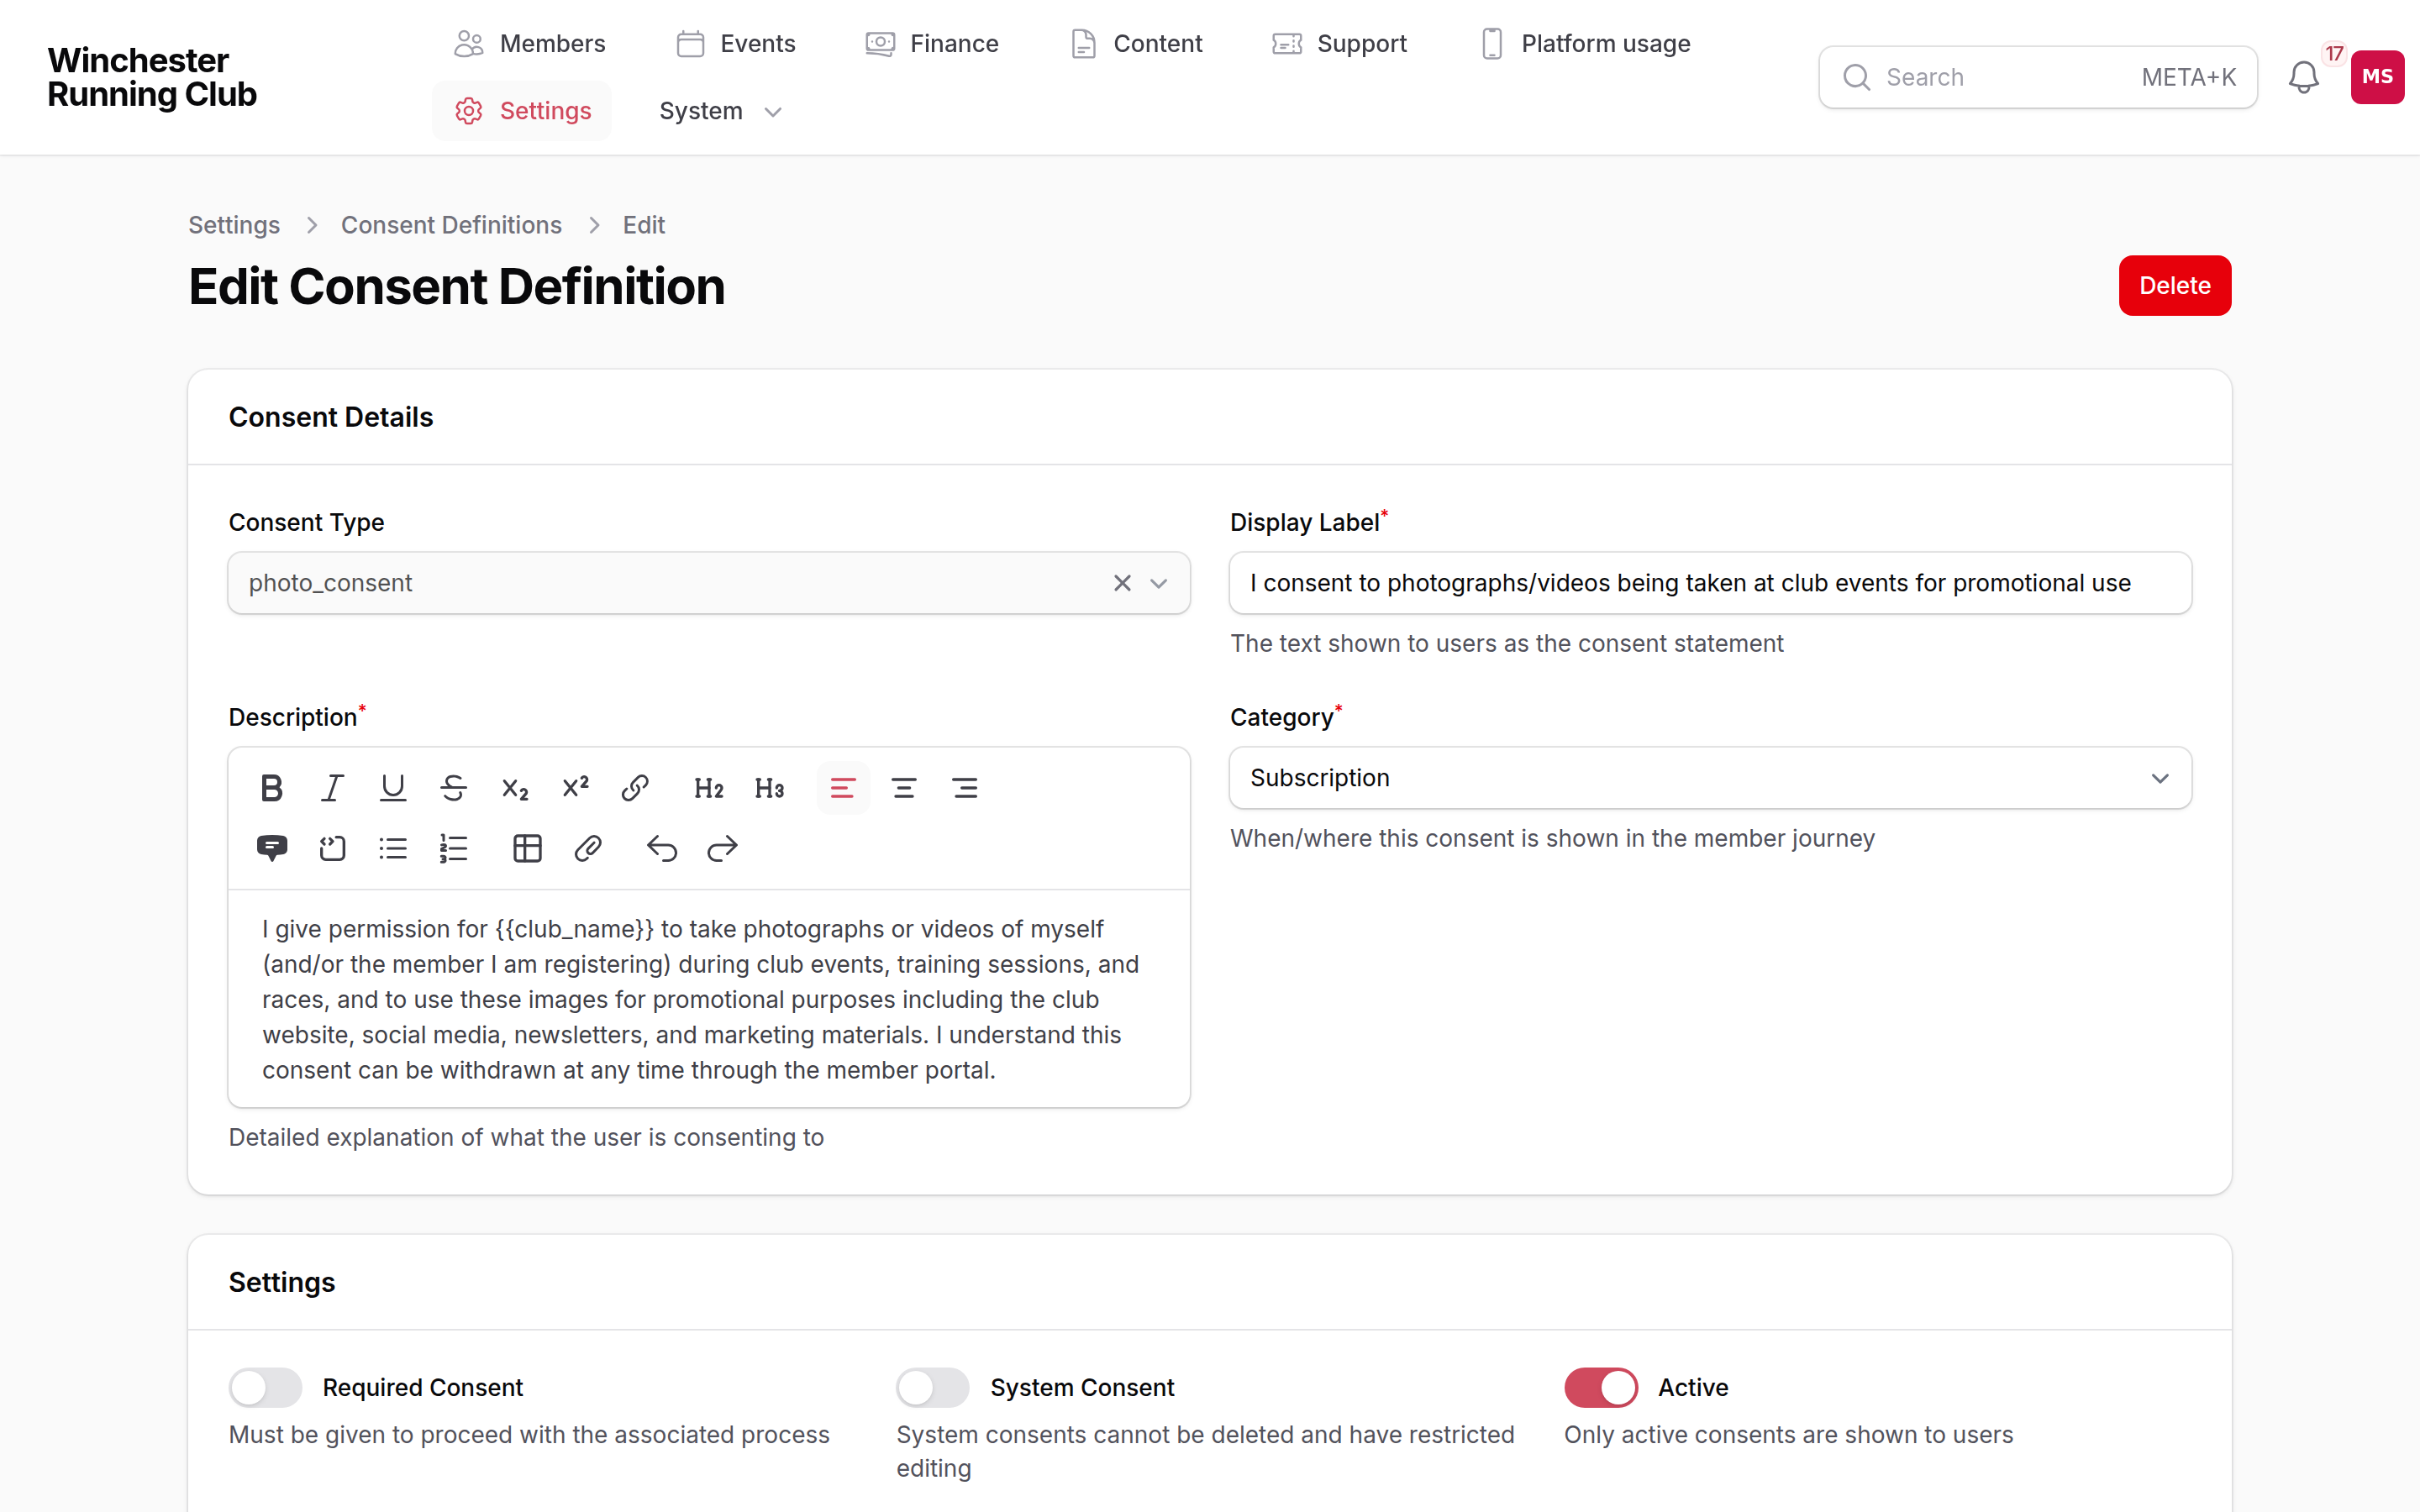Open the MS user avatar menu
Viewport: 2420px width, 1512px height.
[2377, 77]
